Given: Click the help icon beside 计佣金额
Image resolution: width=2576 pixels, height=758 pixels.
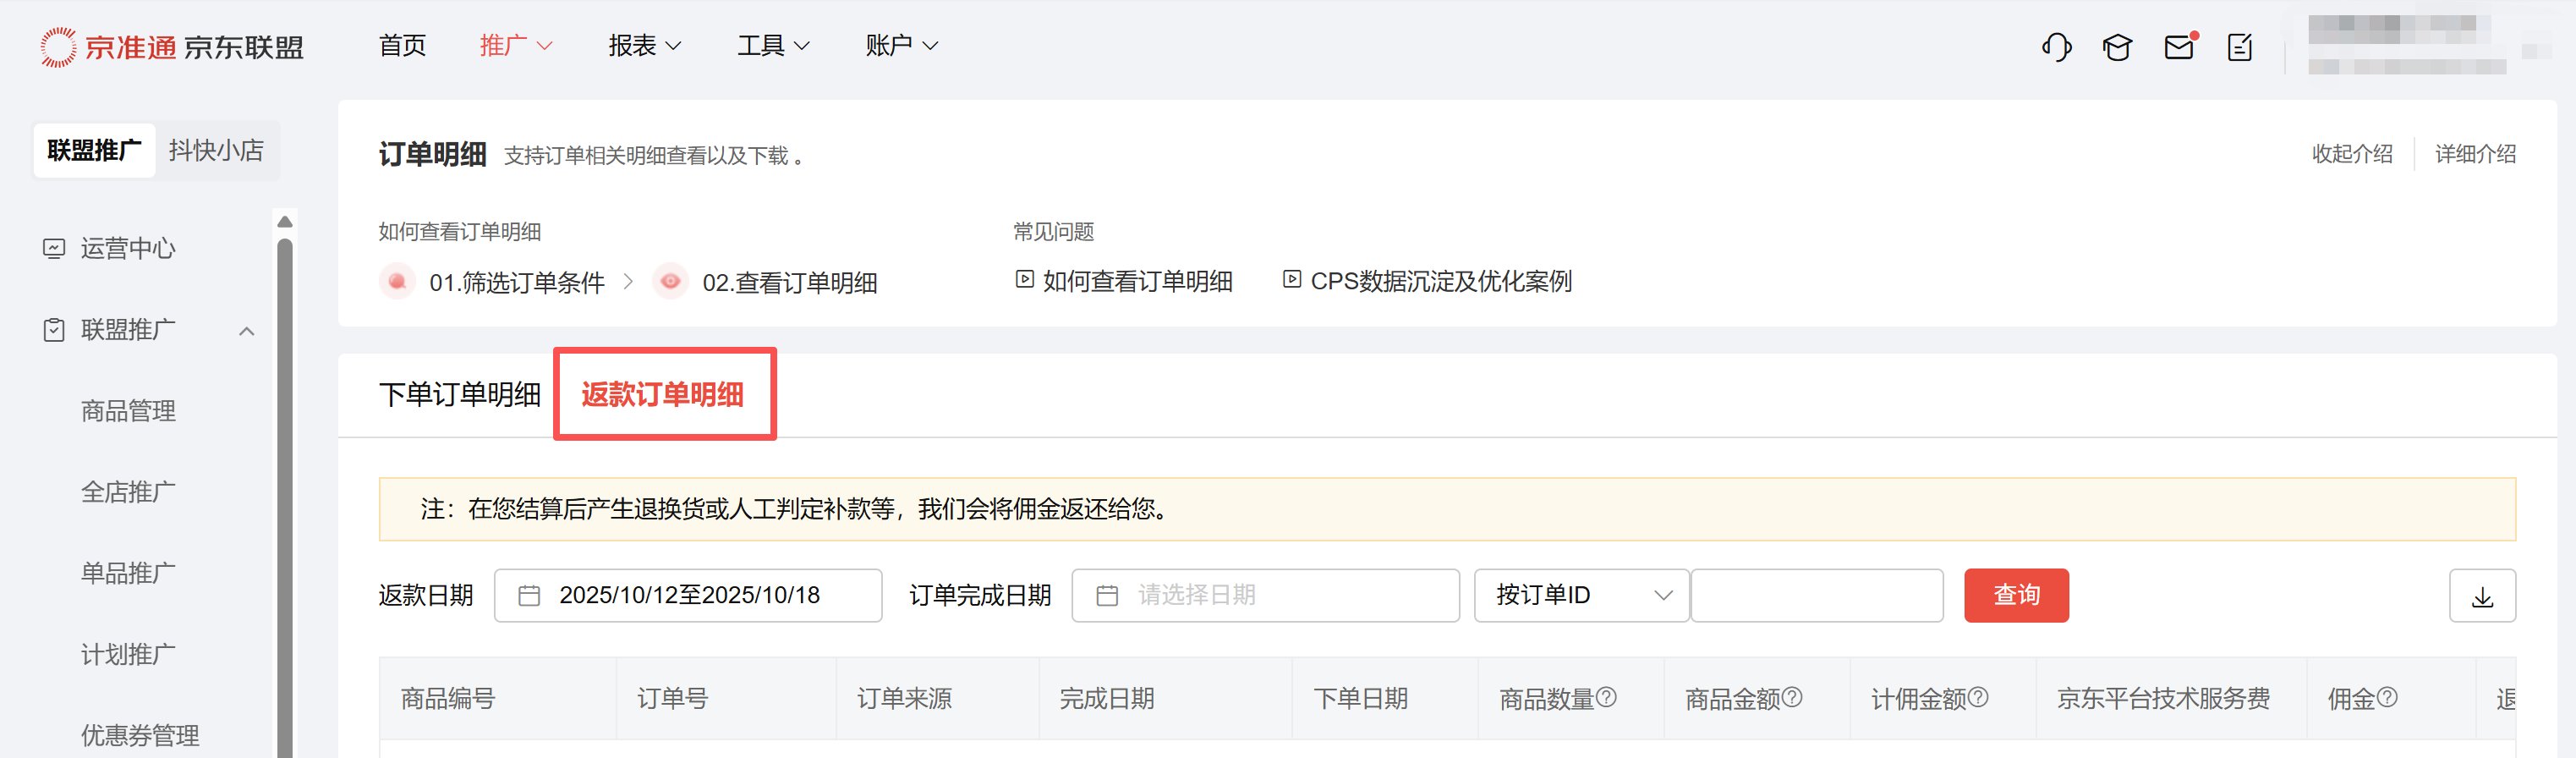Looking at the screenshot, I should [x=1978, y=697].
